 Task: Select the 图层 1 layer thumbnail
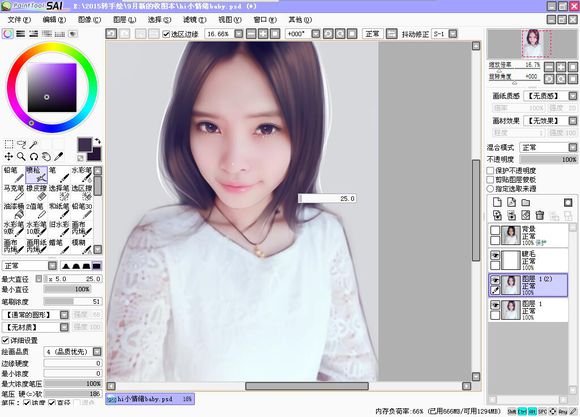[510, 310]
